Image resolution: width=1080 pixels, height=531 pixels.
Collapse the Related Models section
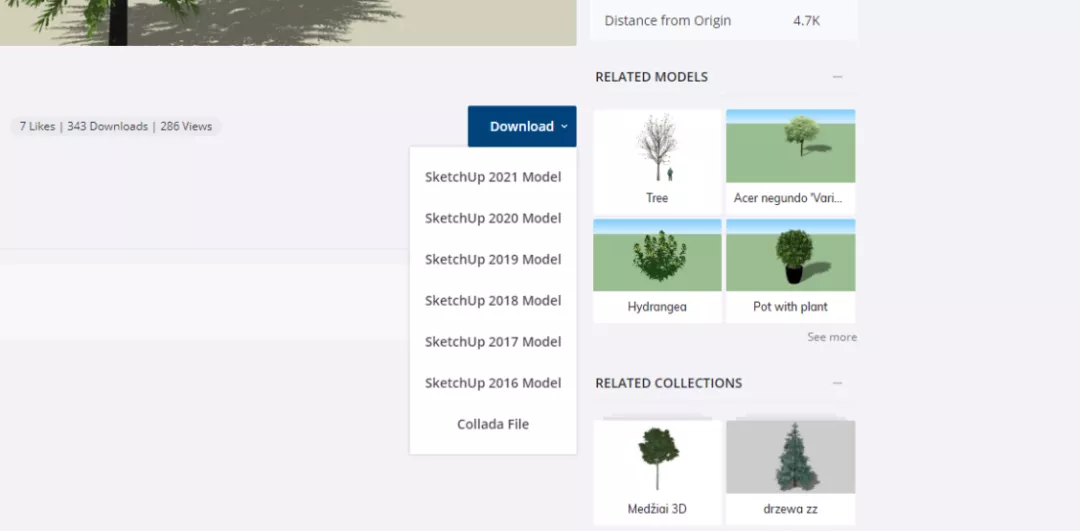tap(837, 77)
